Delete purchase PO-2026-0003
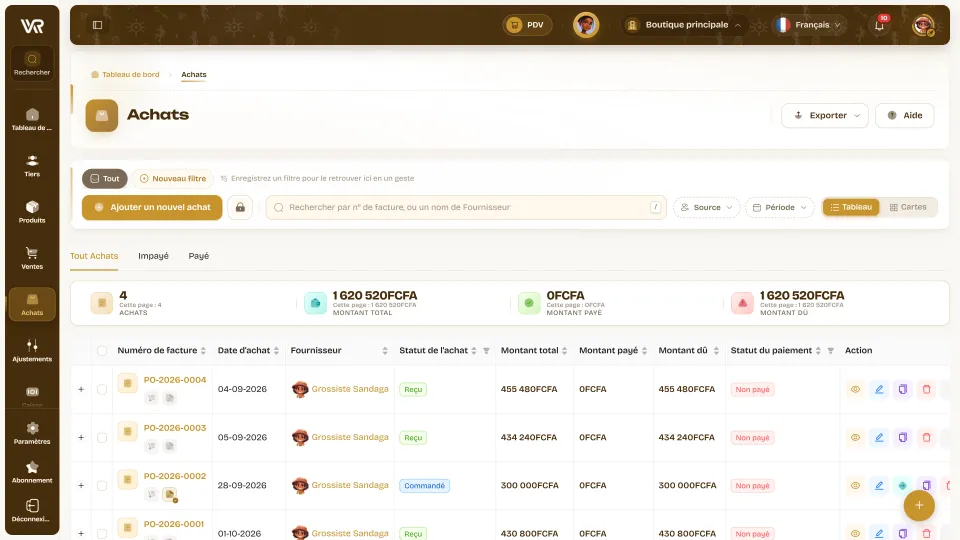 (926, 438)
